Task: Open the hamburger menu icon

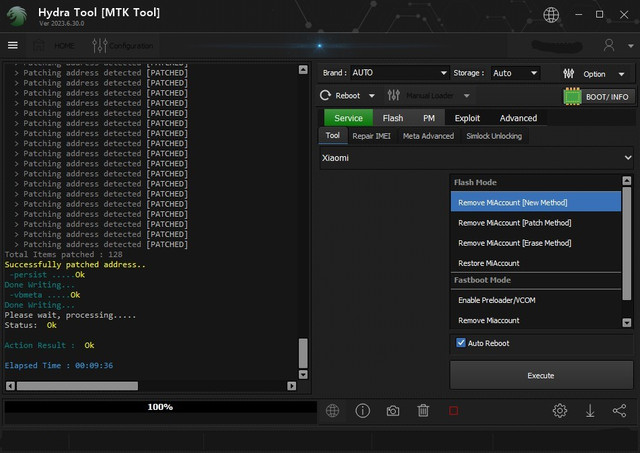Action: pos(13,45)
